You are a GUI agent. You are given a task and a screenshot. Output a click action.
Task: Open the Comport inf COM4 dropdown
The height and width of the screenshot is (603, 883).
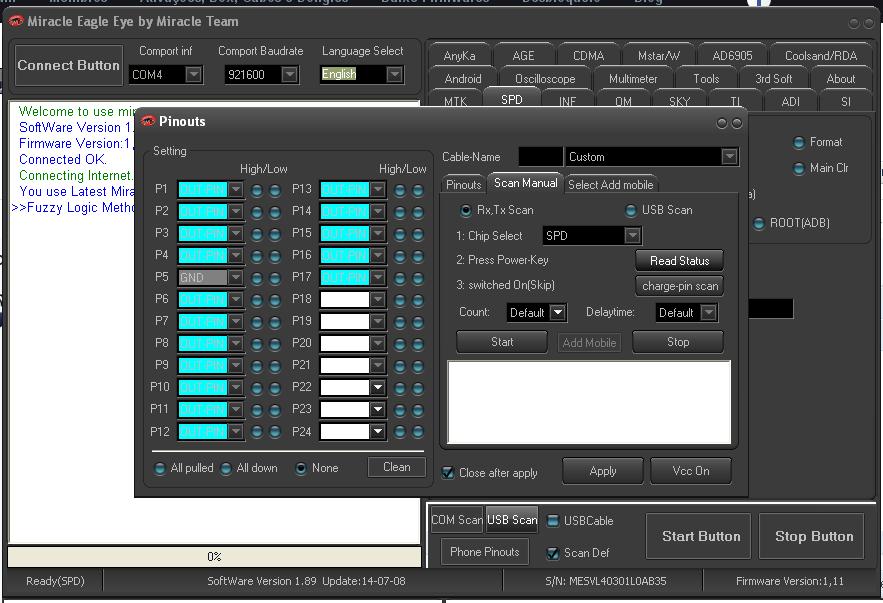coord(194,74)
